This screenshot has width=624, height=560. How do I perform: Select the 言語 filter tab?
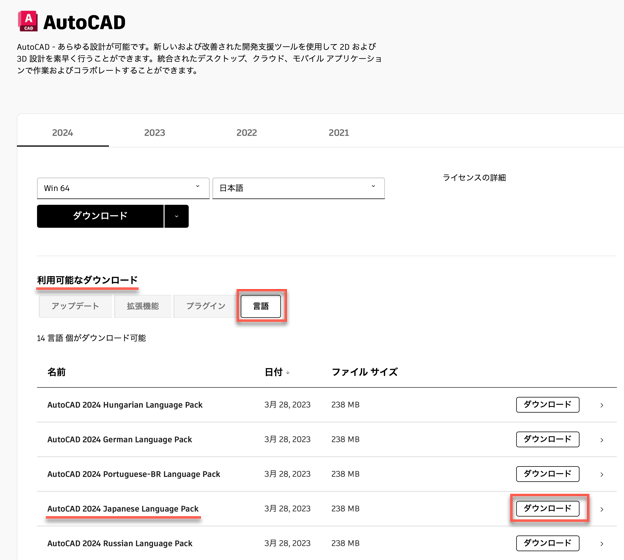(261, 306)
